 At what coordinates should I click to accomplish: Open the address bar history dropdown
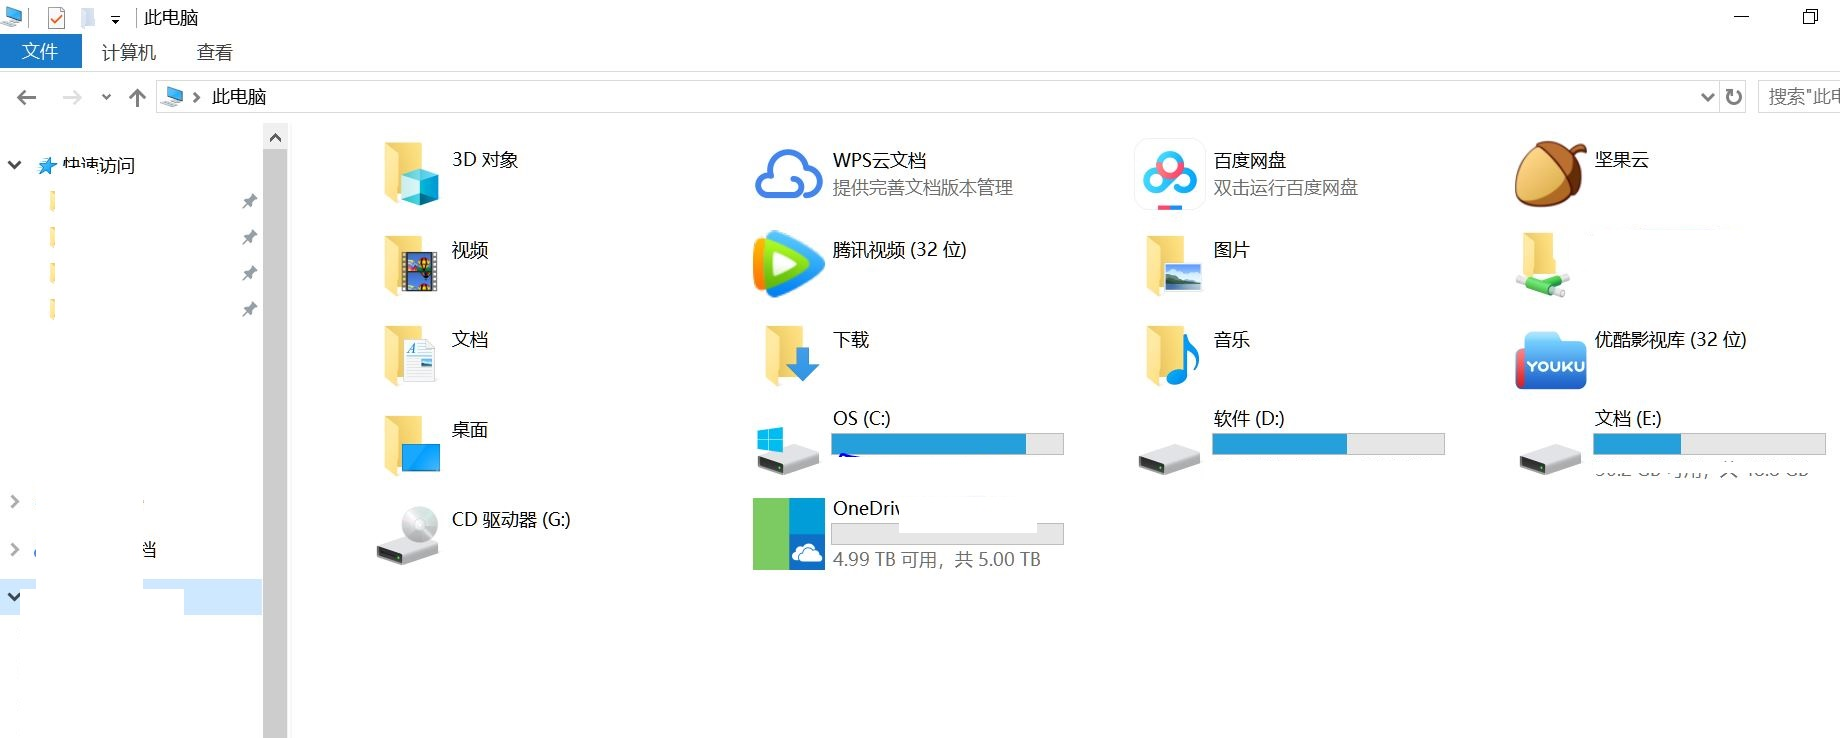[1708, 97]
